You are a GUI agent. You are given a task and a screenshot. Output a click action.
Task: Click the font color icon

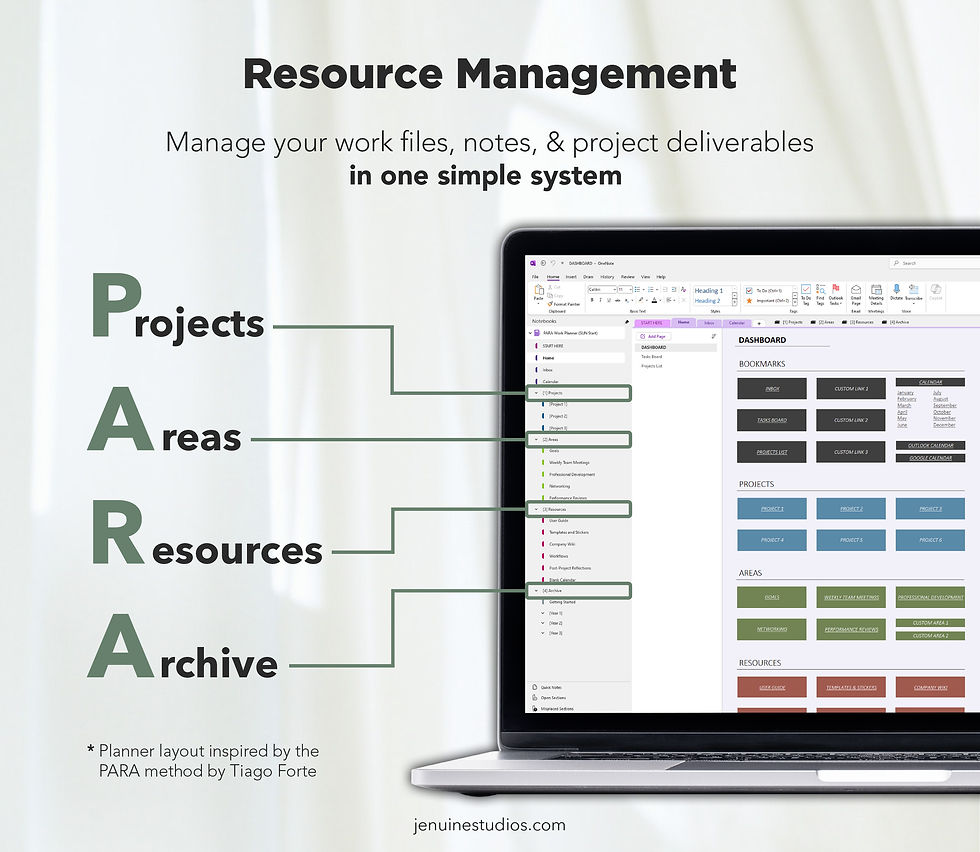[654, 300]
